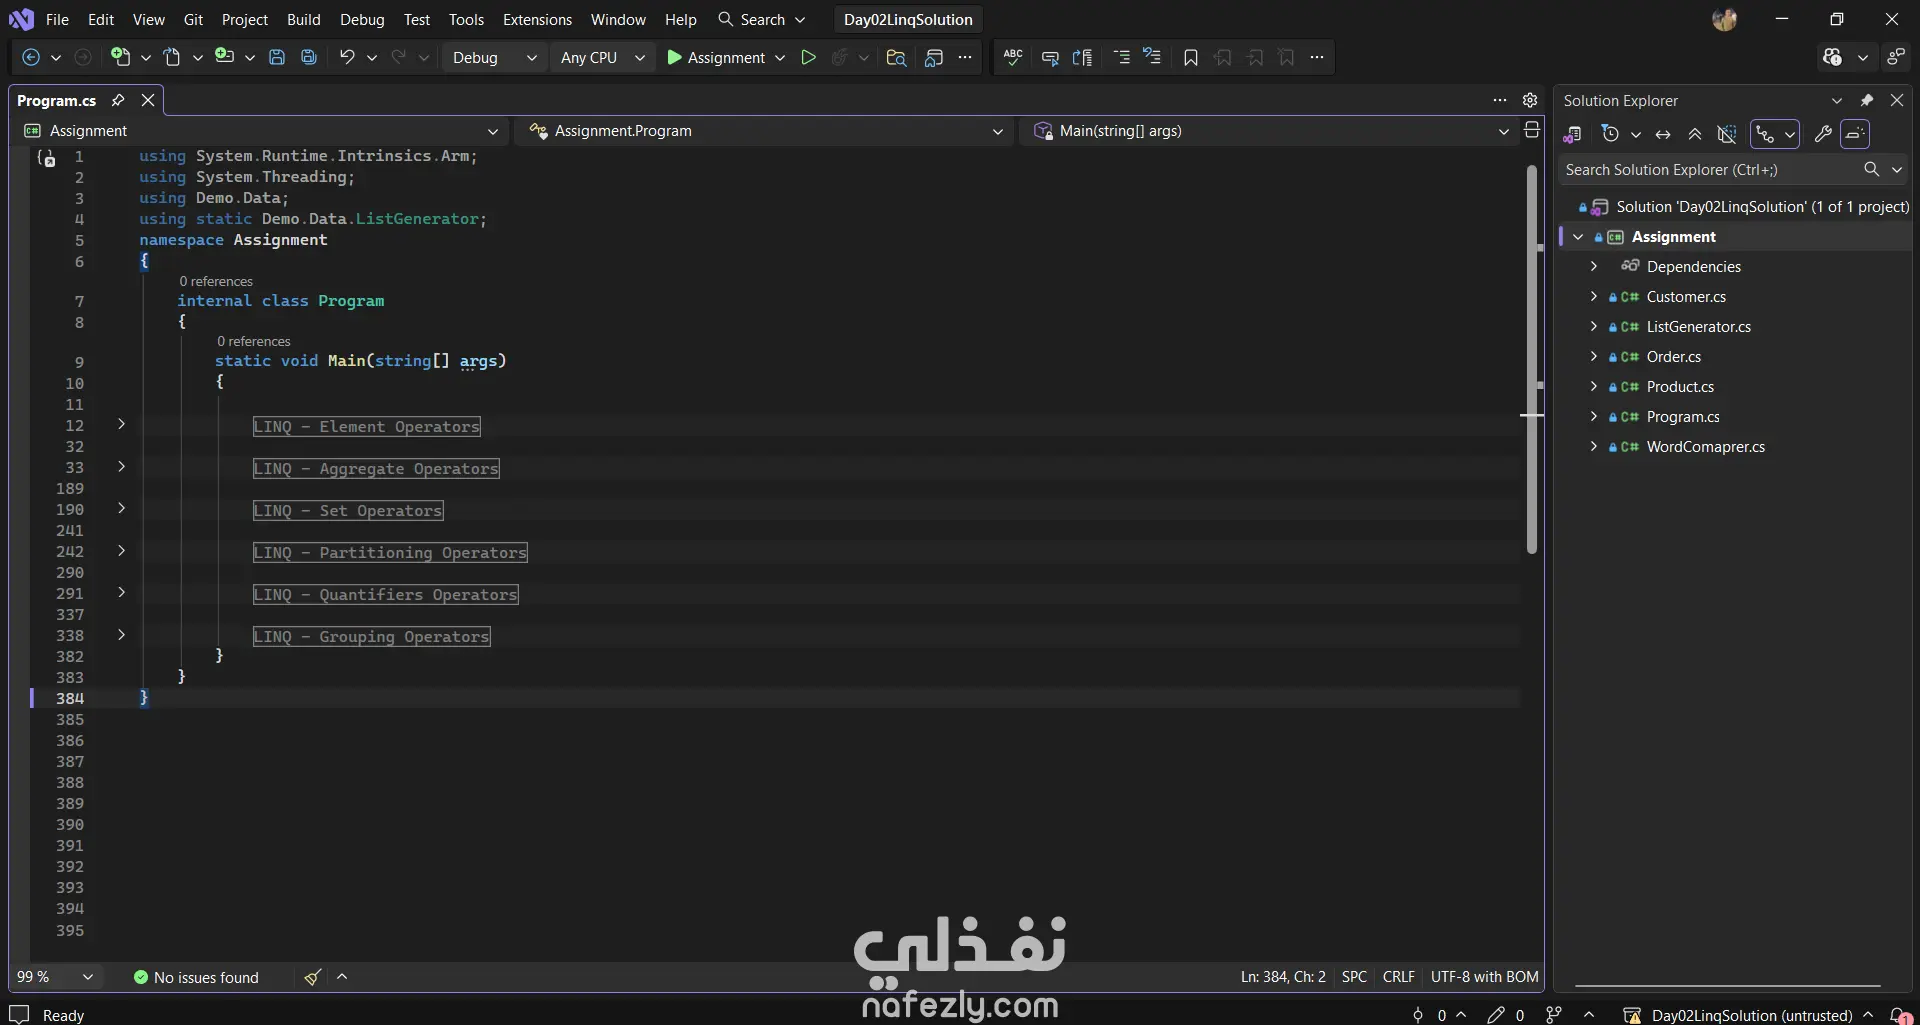
Task: Open Properties wrench icon in Solution Explorer
Action: coord(1823,134)
